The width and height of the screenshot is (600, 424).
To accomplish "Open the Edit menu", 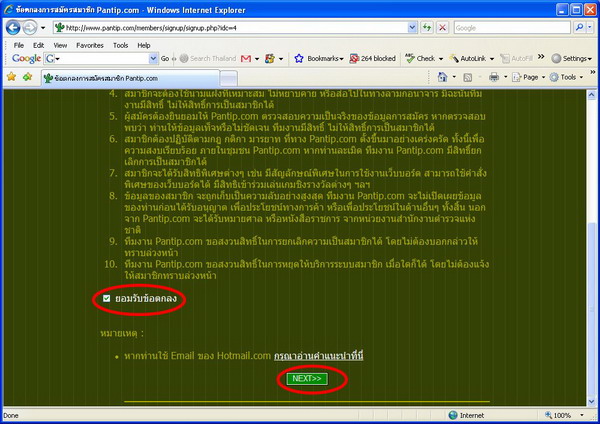I will (38, 45).
